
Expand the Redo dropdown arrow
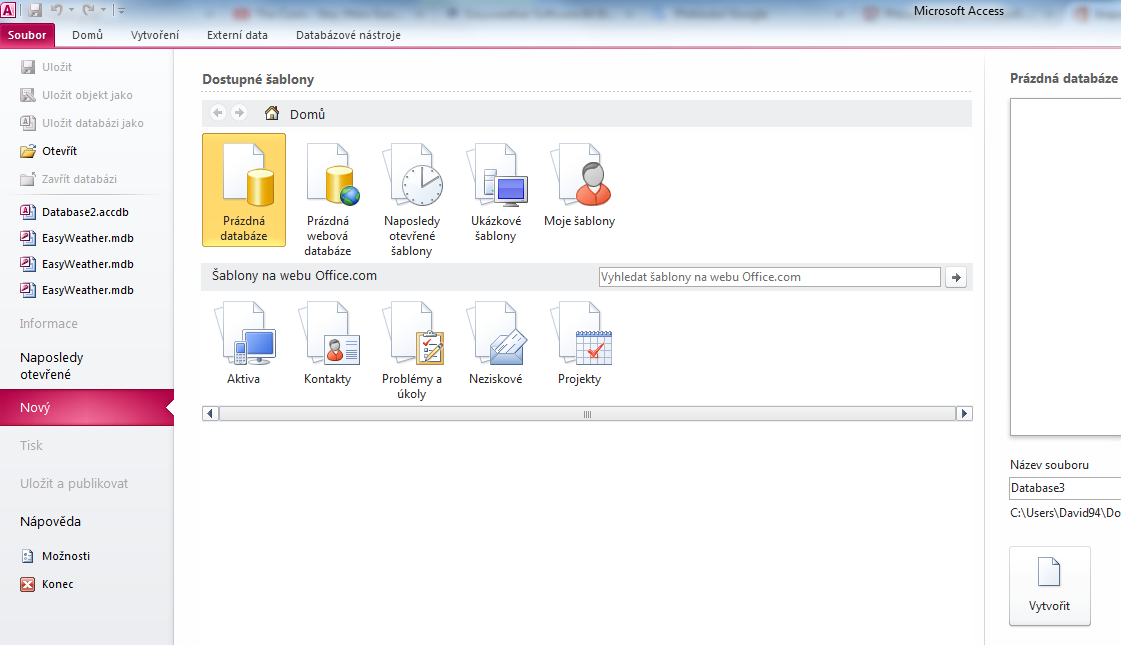103,10
